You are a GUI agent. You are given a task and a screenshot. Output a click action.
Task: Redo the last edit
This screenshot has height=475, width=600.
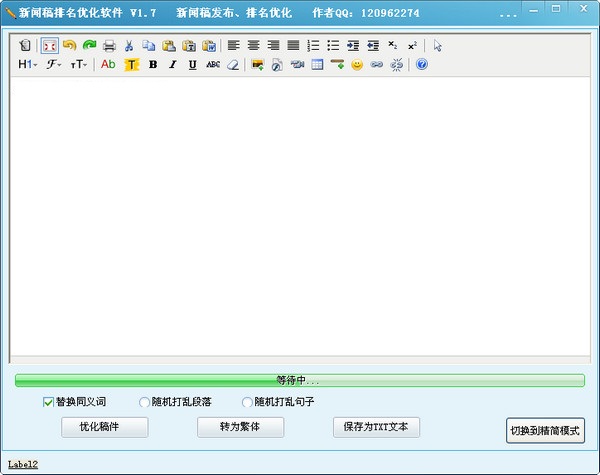click(90, 46)
